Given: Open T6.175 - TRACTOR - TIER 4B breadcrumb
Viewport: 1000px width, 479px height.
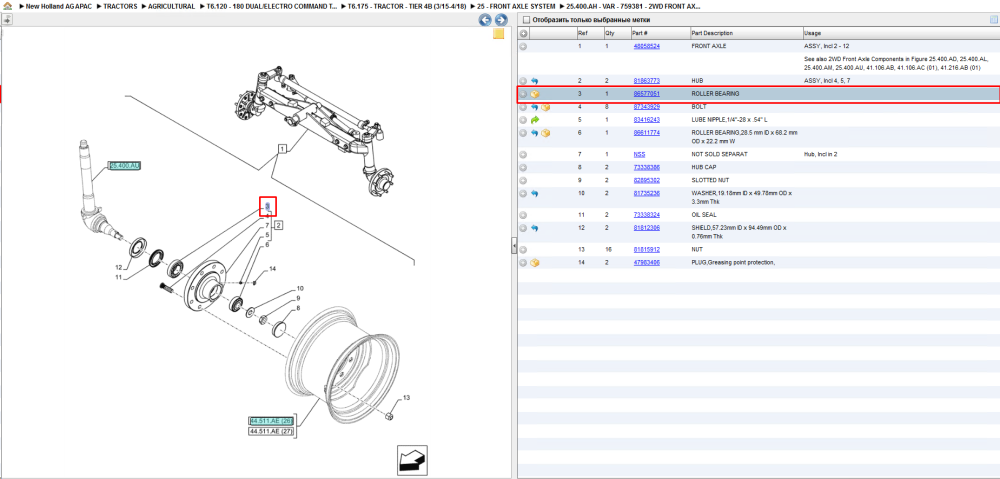Looking at the screenshot, I should pos(406,6).
